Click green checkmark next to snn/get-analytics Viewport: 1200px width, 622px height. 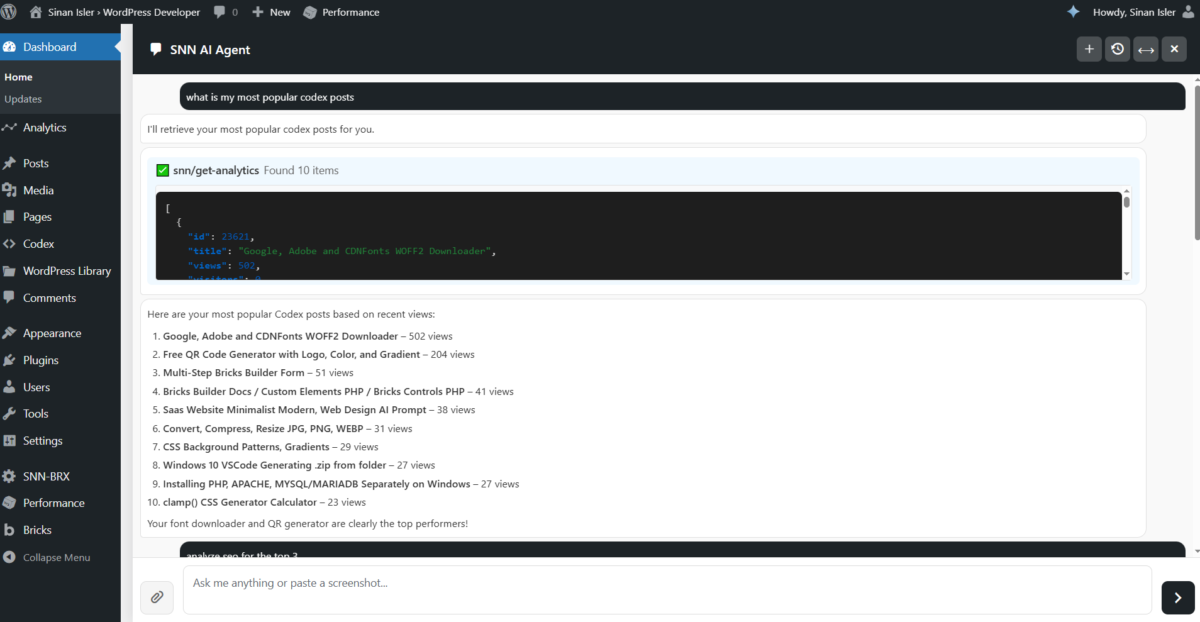pos(162,170)
